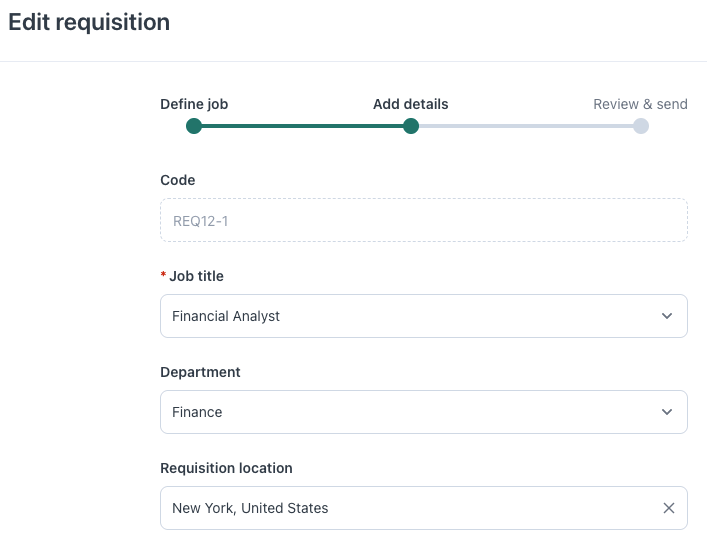Click the Define job step circle
707x535 pixels.
pos(194,126)
